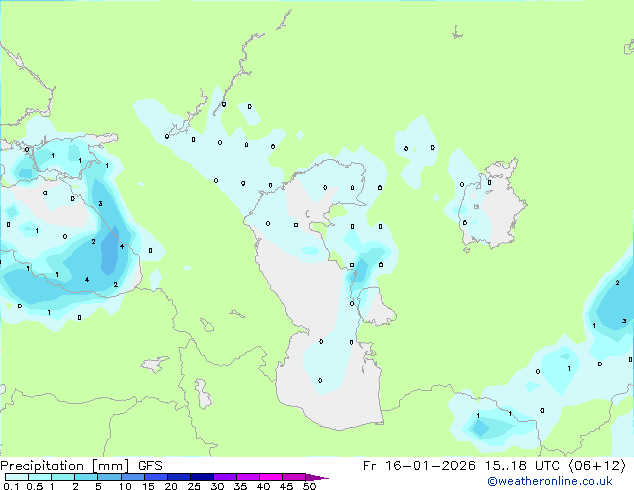634x490 pixels.
Task: Click the purple over-50 arrow at legend end
Action: 317,478
